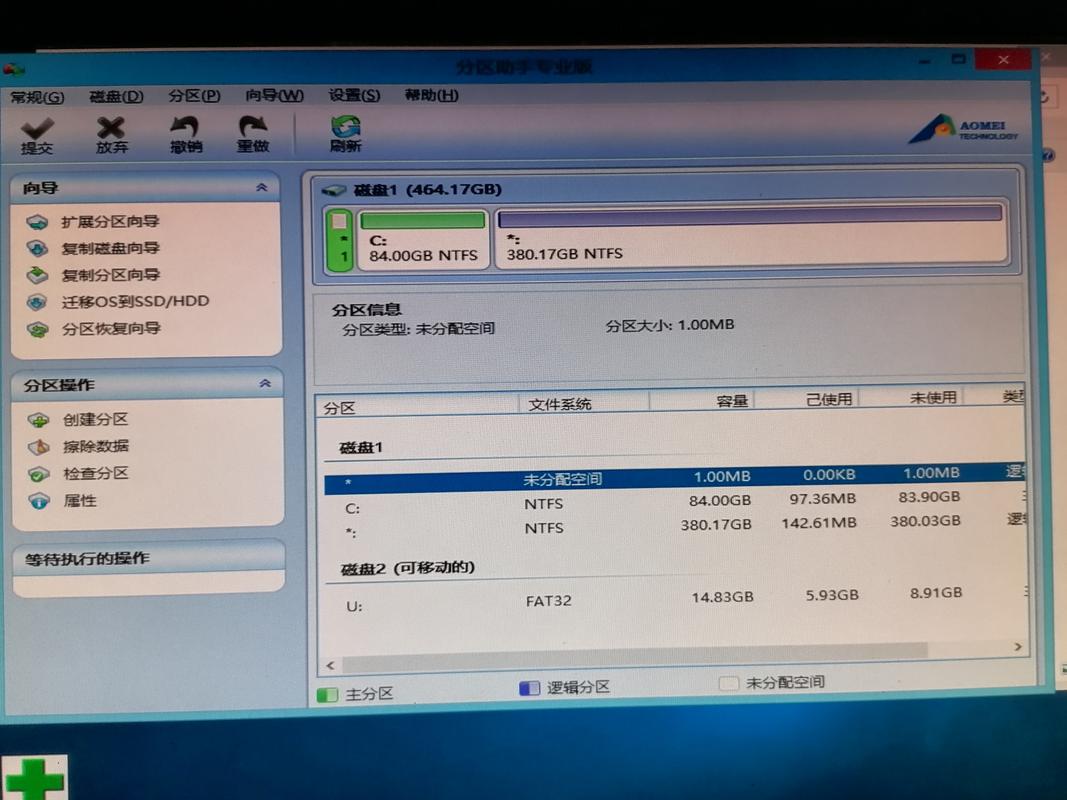
Task: Select the 380.17GB NTFS partition block
Action: coord(751,236)
